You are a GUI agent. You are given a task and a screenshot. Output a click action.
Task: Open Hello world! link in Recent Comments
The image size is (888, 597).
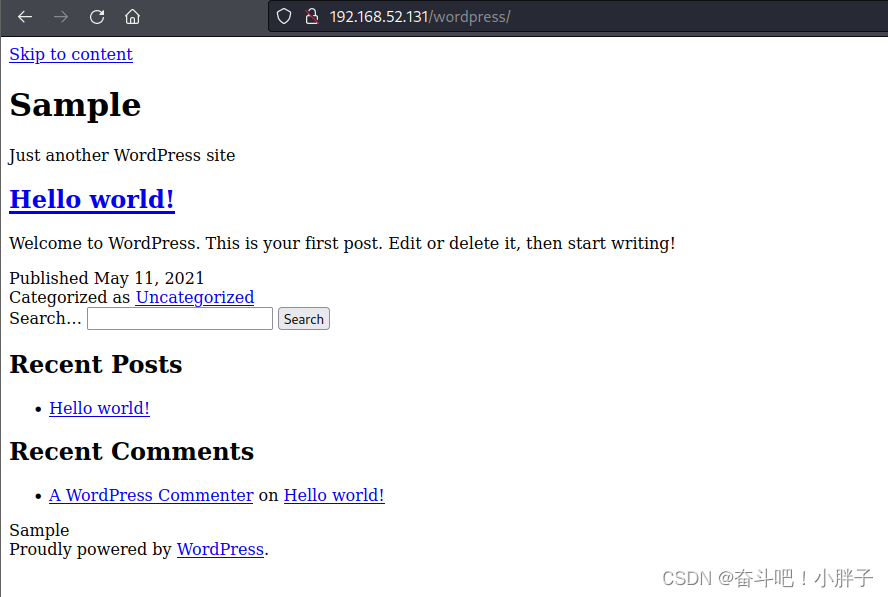coord(334,495)
